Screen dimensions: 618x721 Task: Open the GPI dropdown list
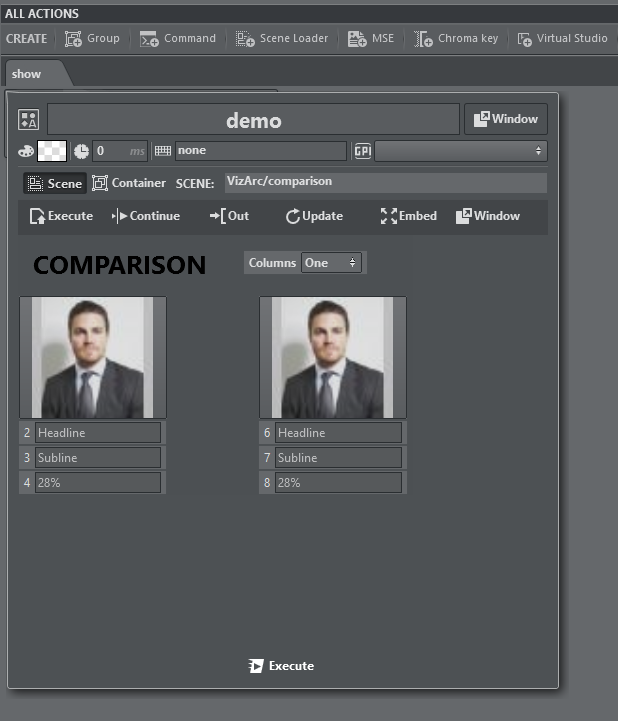click(461, 151)
